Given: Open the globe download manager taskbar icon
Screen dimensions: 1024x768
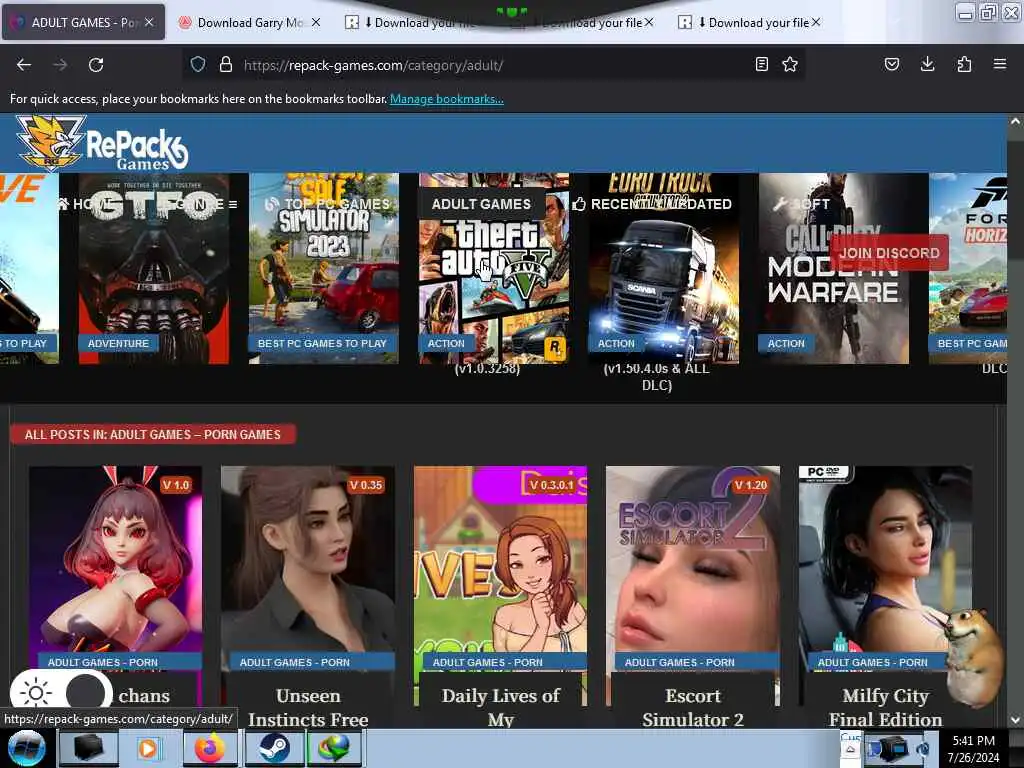Looking at the screenshot, I should click(334, 748).
